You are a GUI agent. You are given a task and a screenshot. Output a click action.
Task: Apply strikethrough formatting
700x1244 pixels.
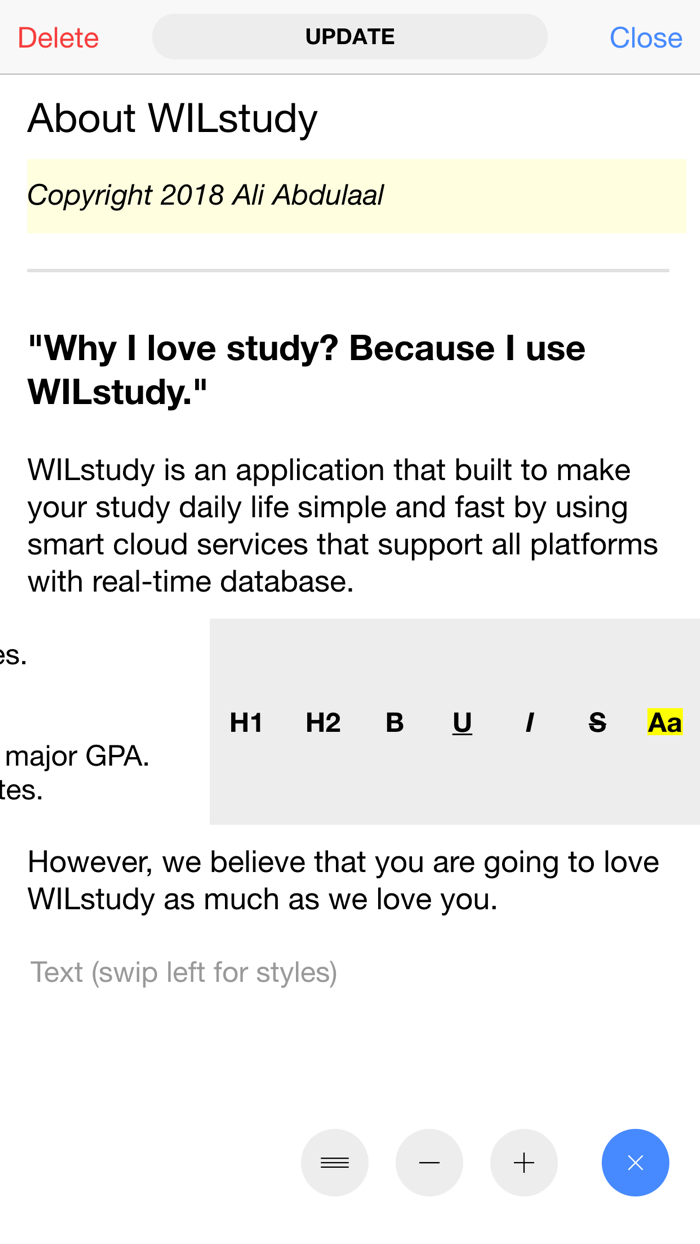(x=597, y=722)
